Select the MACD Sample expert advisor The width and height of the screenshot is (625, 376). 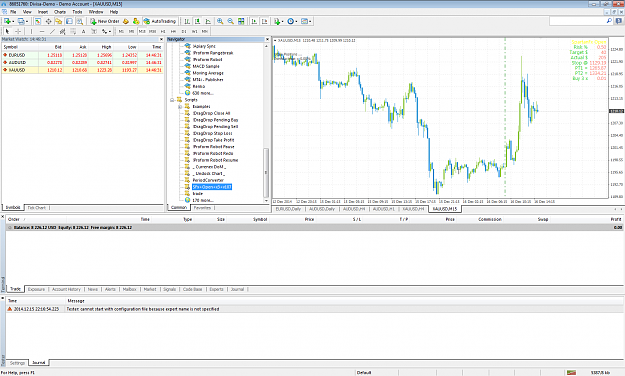tap(206, 66)
